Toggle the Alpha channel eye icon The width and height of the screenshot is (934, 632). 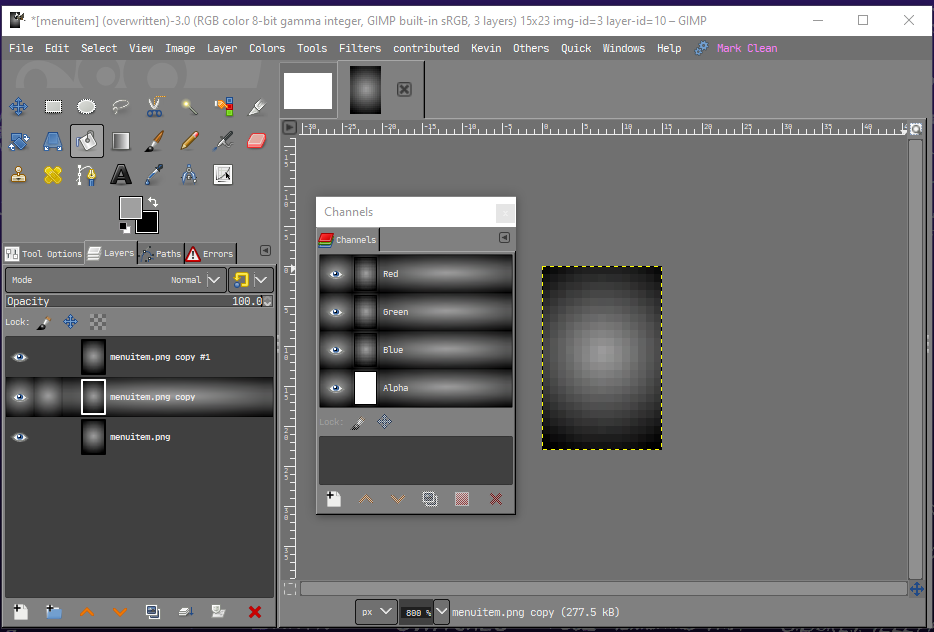click(335, 388)
